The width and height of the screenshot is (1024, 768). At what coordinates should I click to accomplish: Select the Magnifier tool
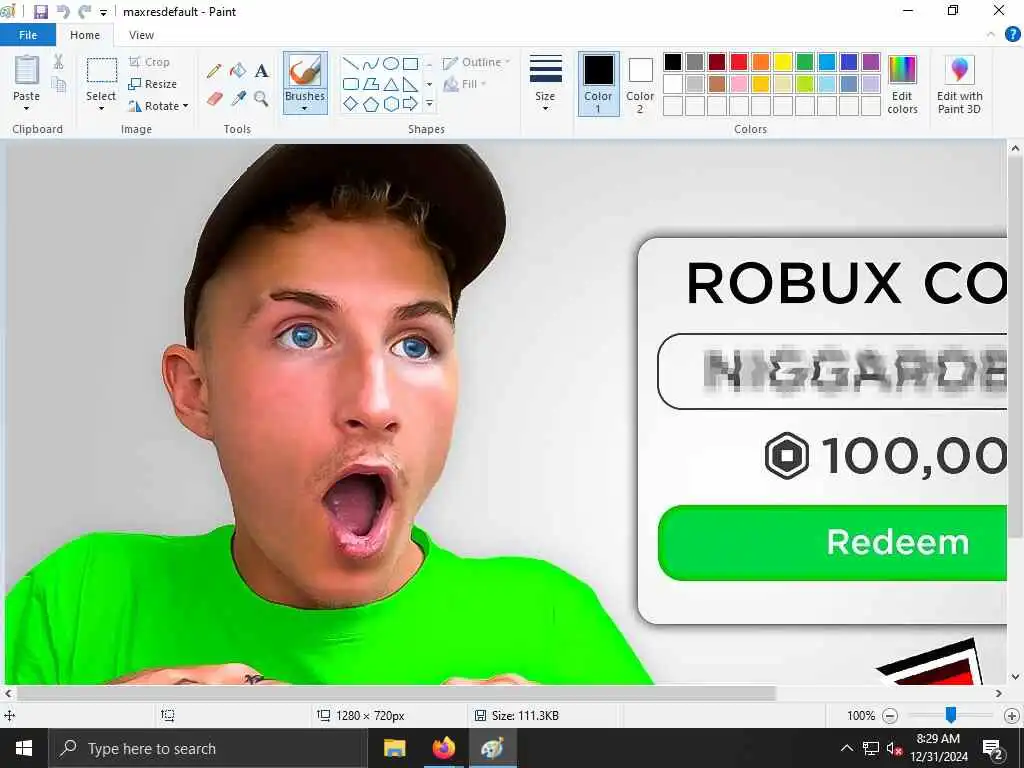261,99
